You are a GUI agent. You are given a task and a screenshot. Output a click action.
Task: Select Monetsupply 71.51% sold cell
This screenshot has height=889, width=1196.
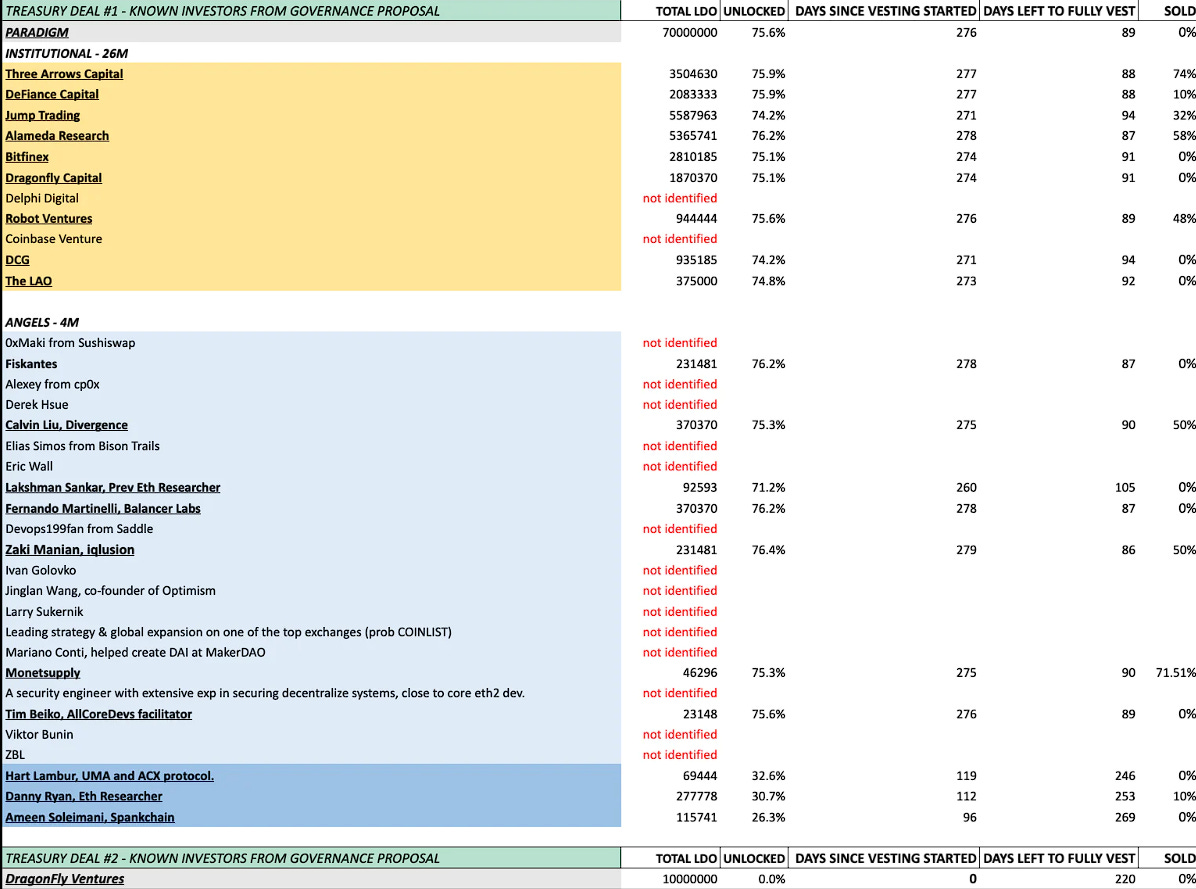1175,673
